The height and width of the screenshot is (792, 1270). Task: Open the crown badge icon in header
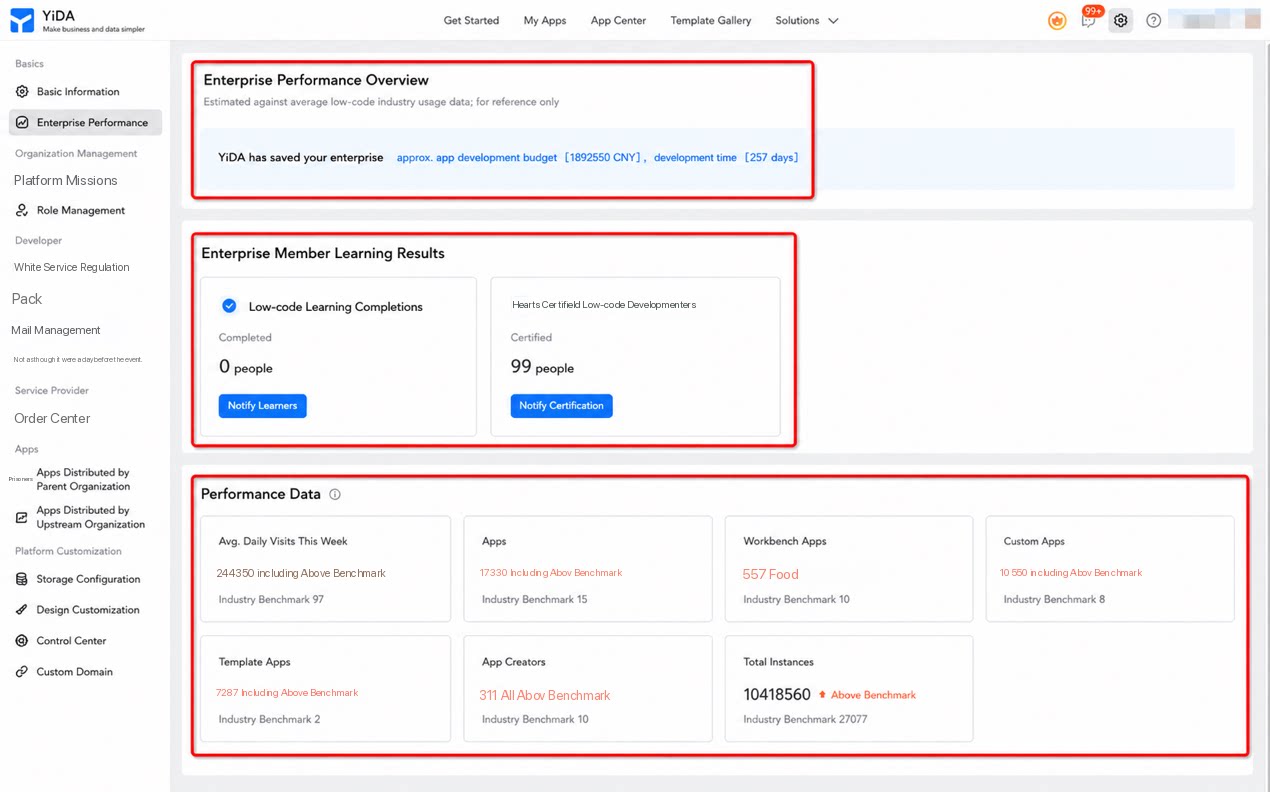point(1057,20)
